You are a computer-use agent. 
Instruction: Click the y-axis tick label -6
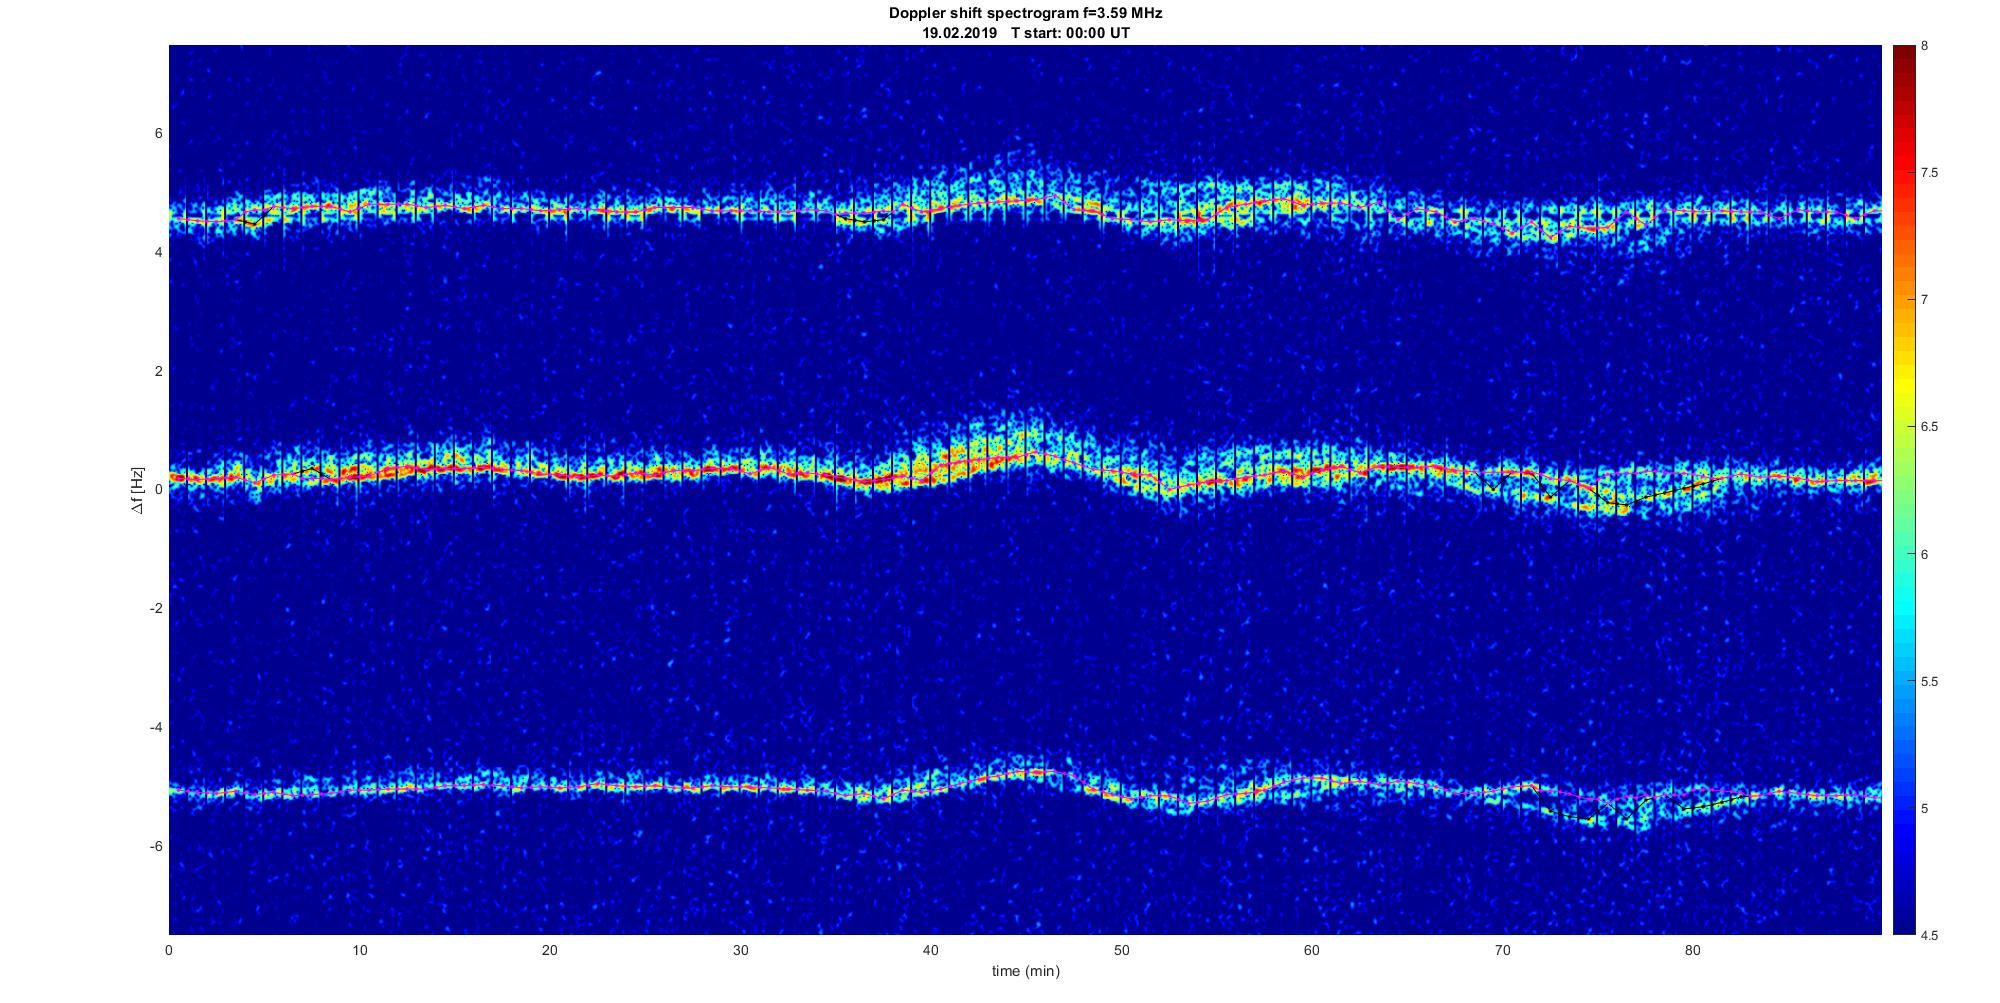[157, 846]
